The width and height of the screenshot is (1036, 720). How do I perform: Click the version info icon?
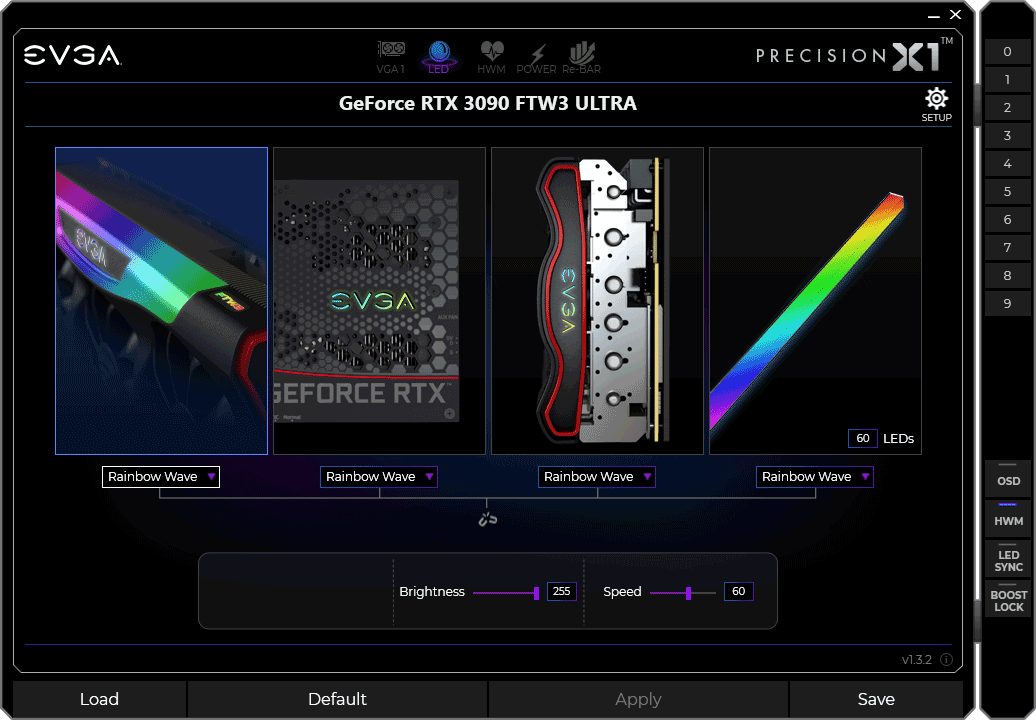946,660
